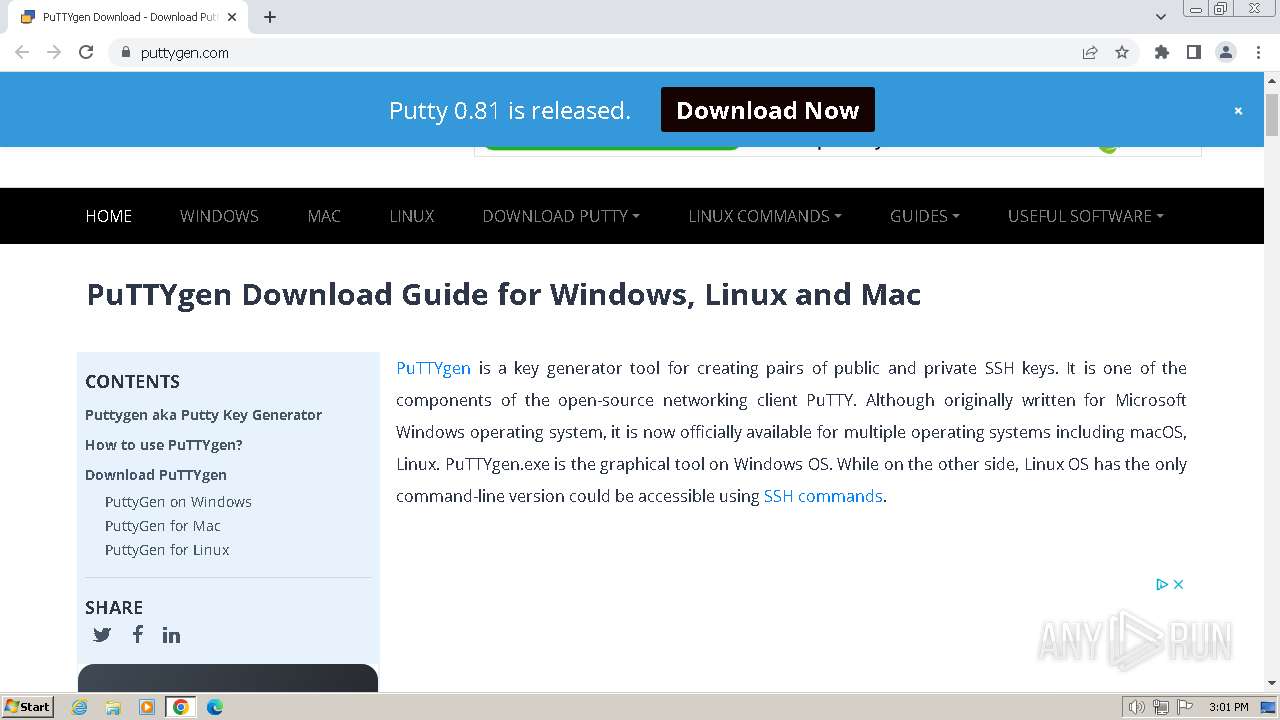Open the AdChoices triangle icon
1280x720 pixels.
coord(1162,584)
